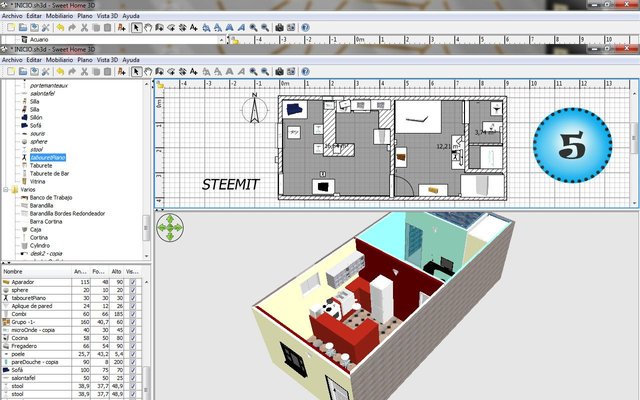Image resolution: width=640 pixels, height=400 pixels.
Task: Click Save home icon in front window toolbar
Action: [34, 71]
